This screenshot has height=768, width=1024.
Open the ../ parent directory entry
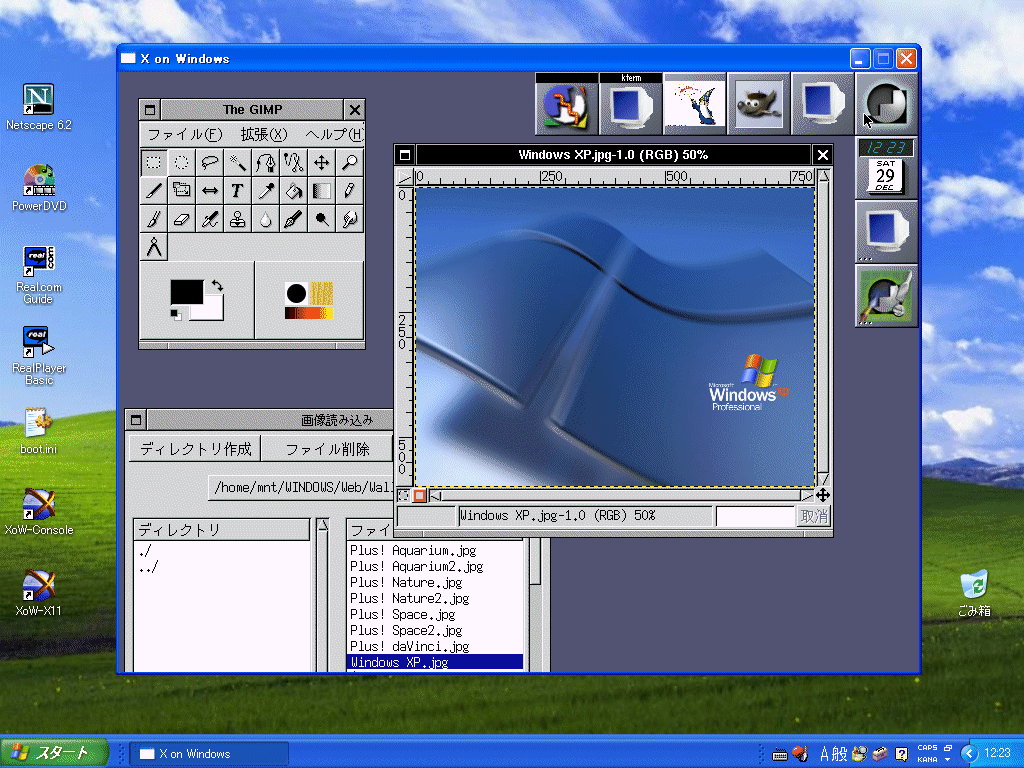(x=222, y=567)
